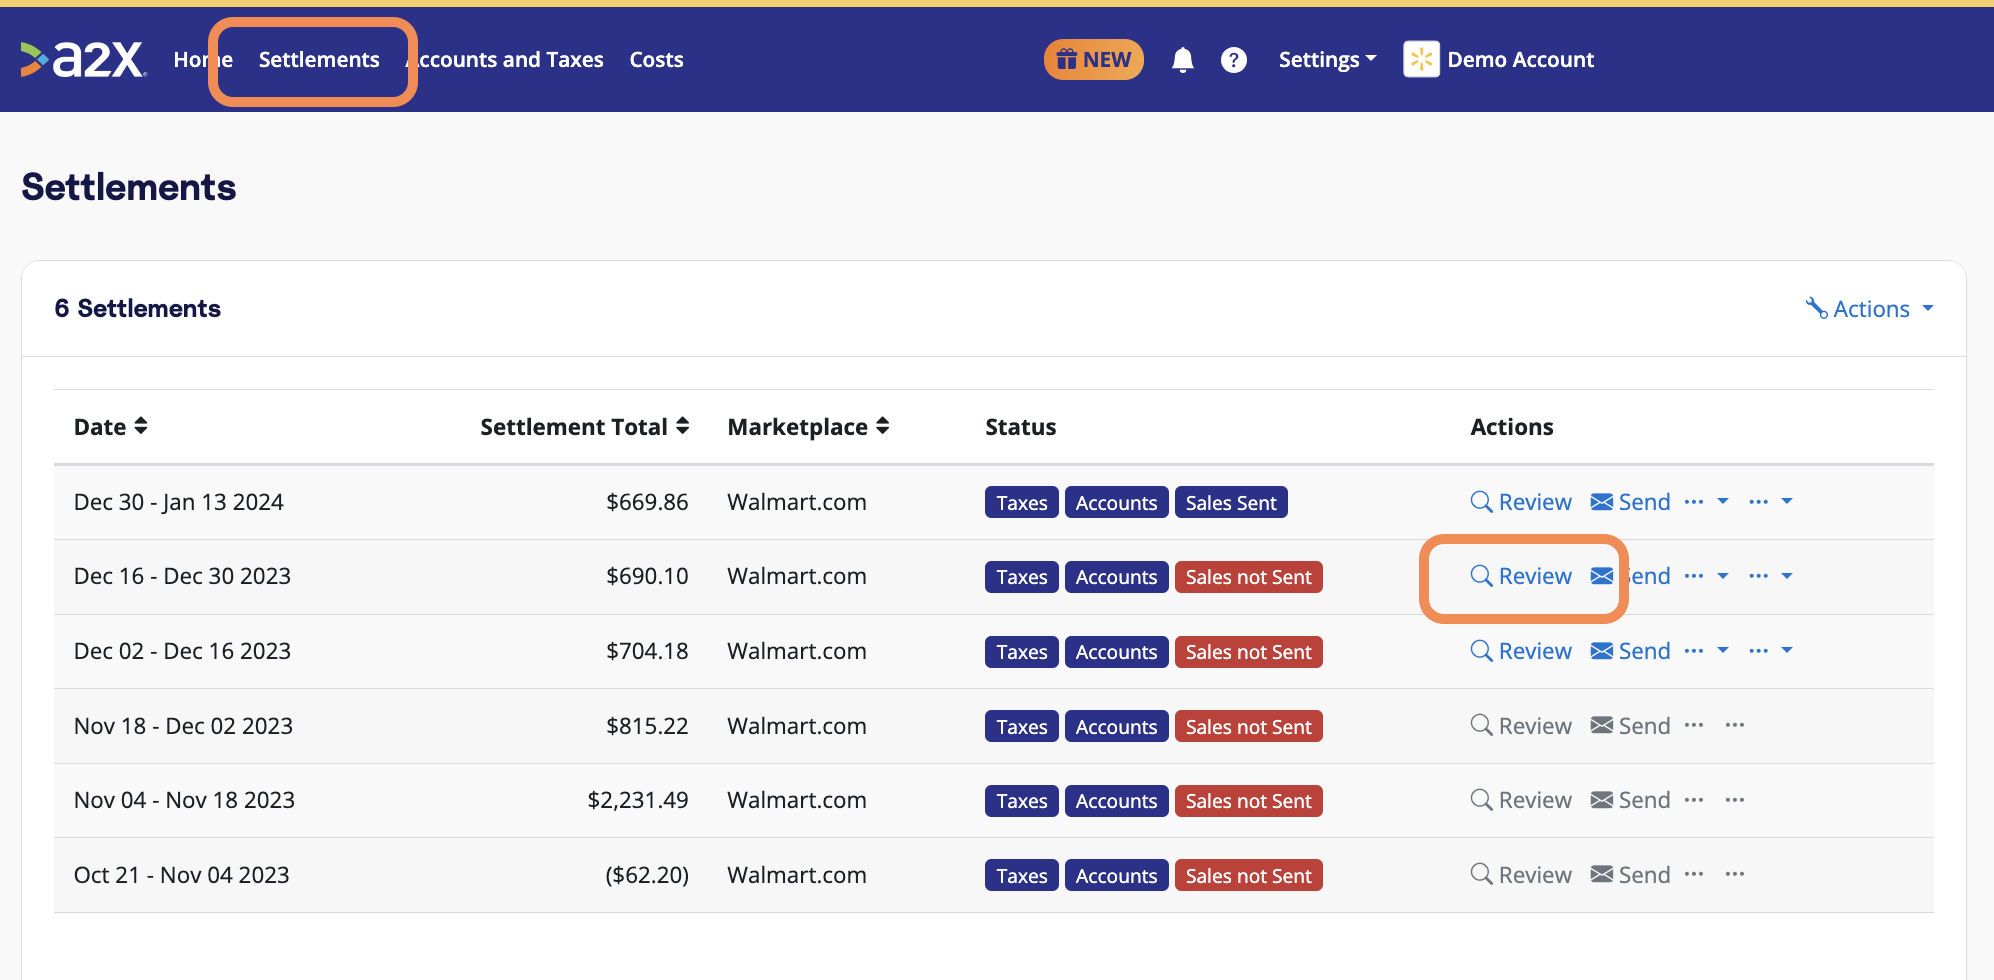Select the ($62.20) settlement total
The height and width of the screenshot is (980, 1994).
(647, 875)
